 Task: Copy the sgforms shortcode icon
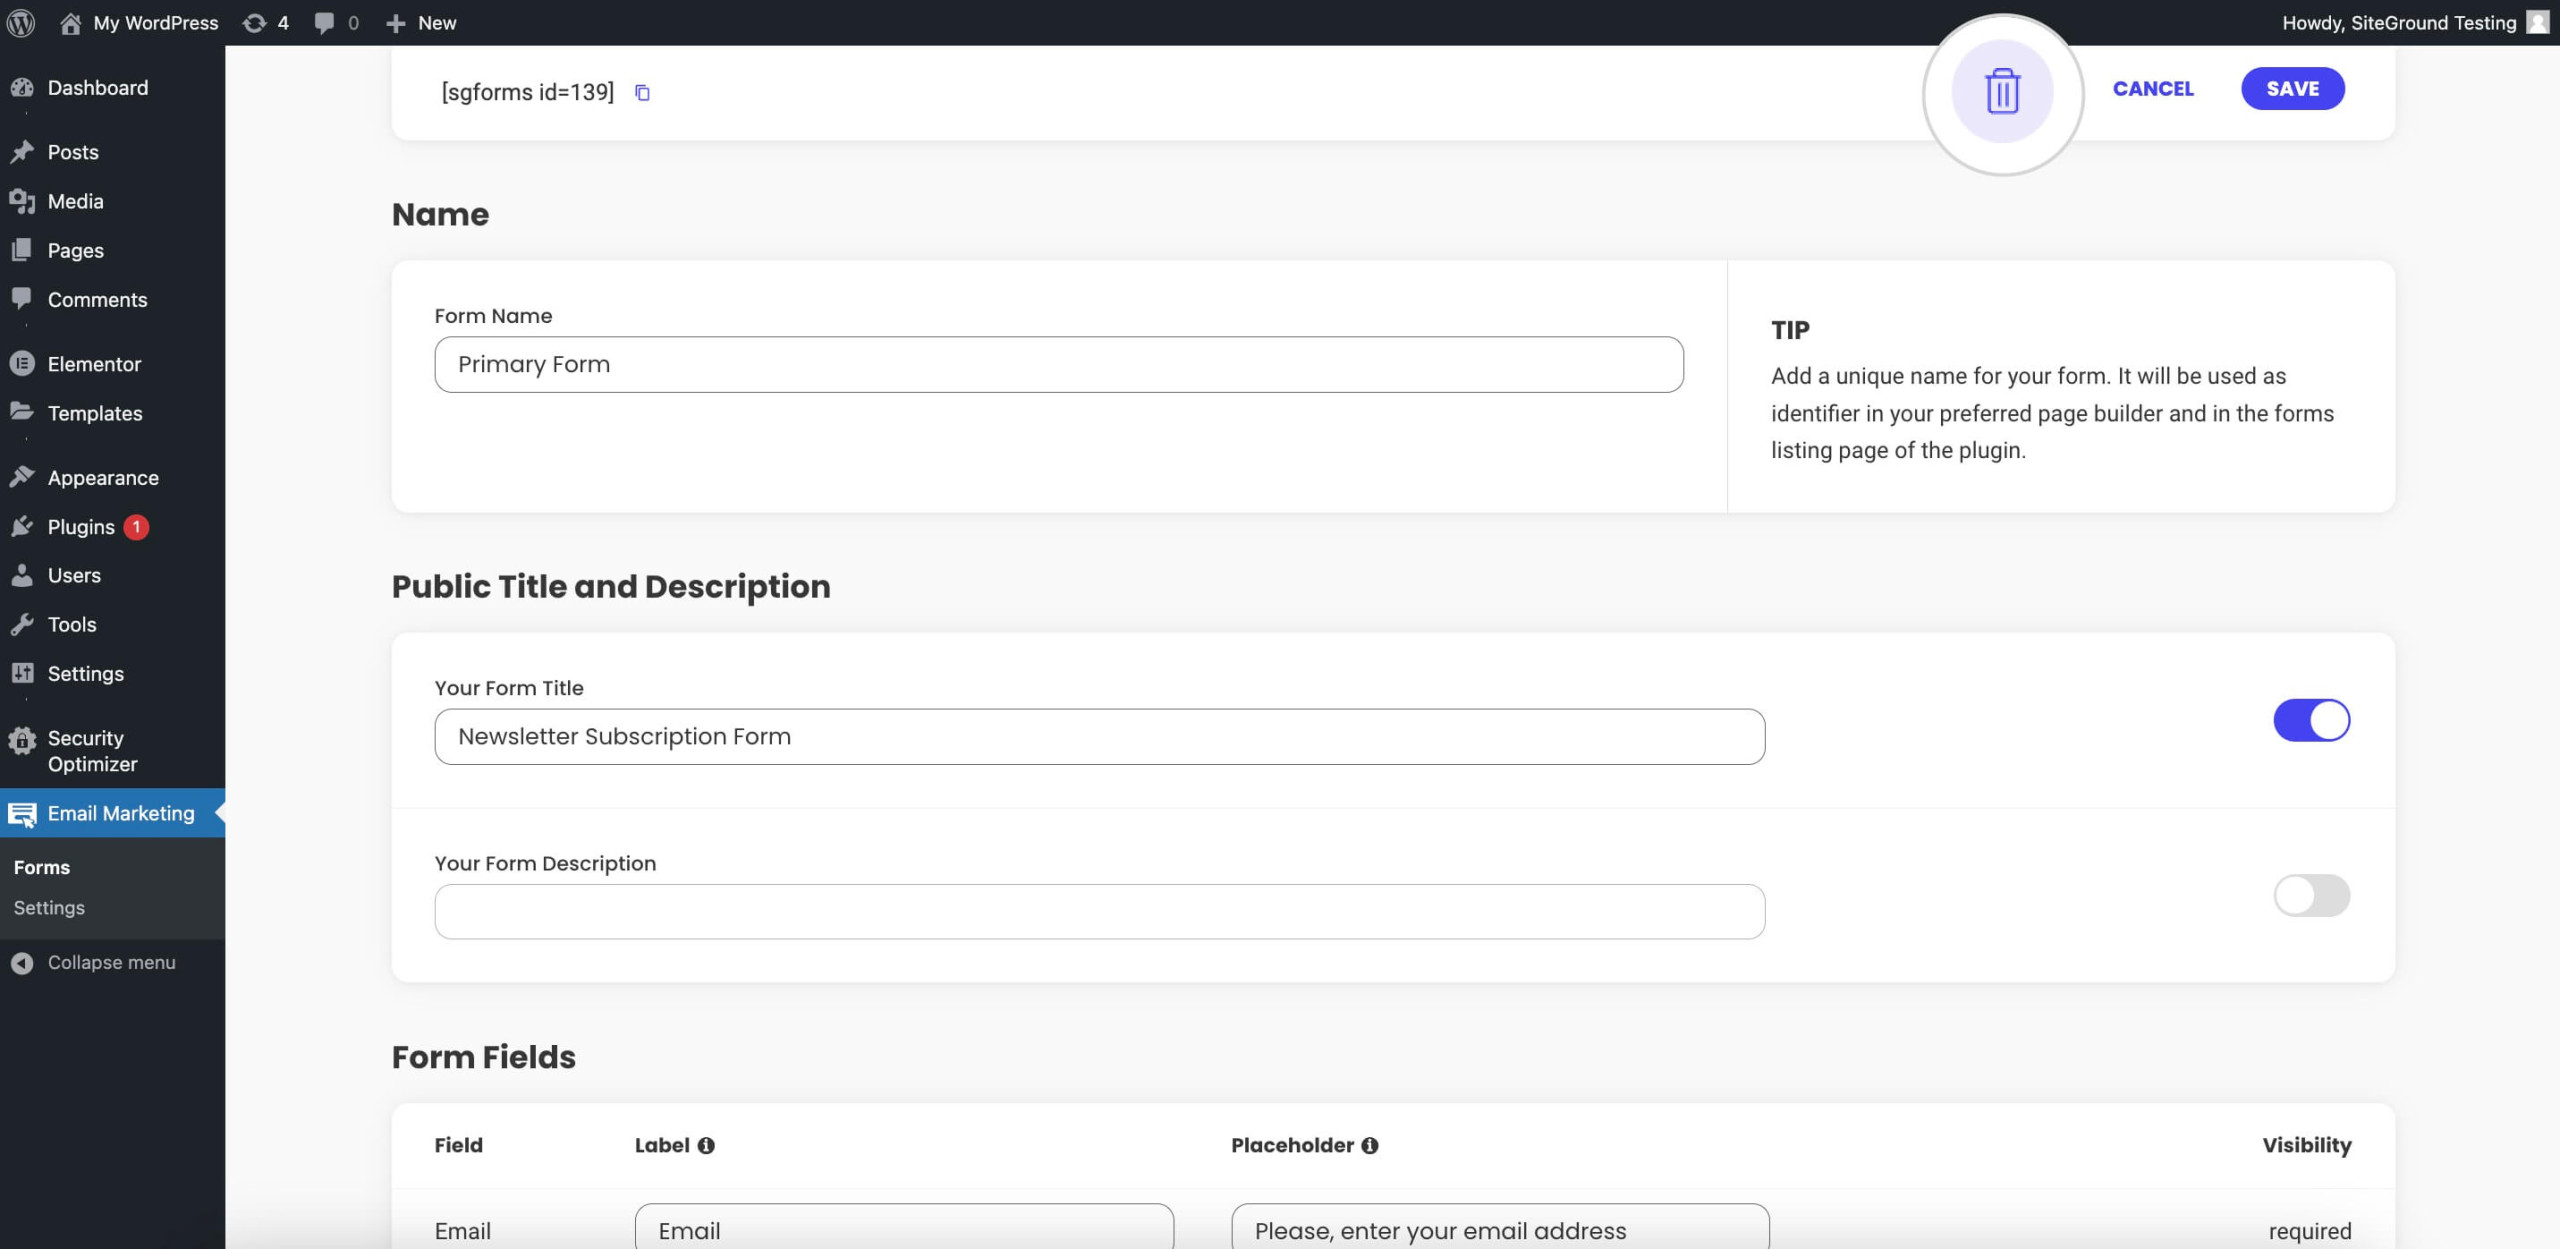(x=643, y=93)
